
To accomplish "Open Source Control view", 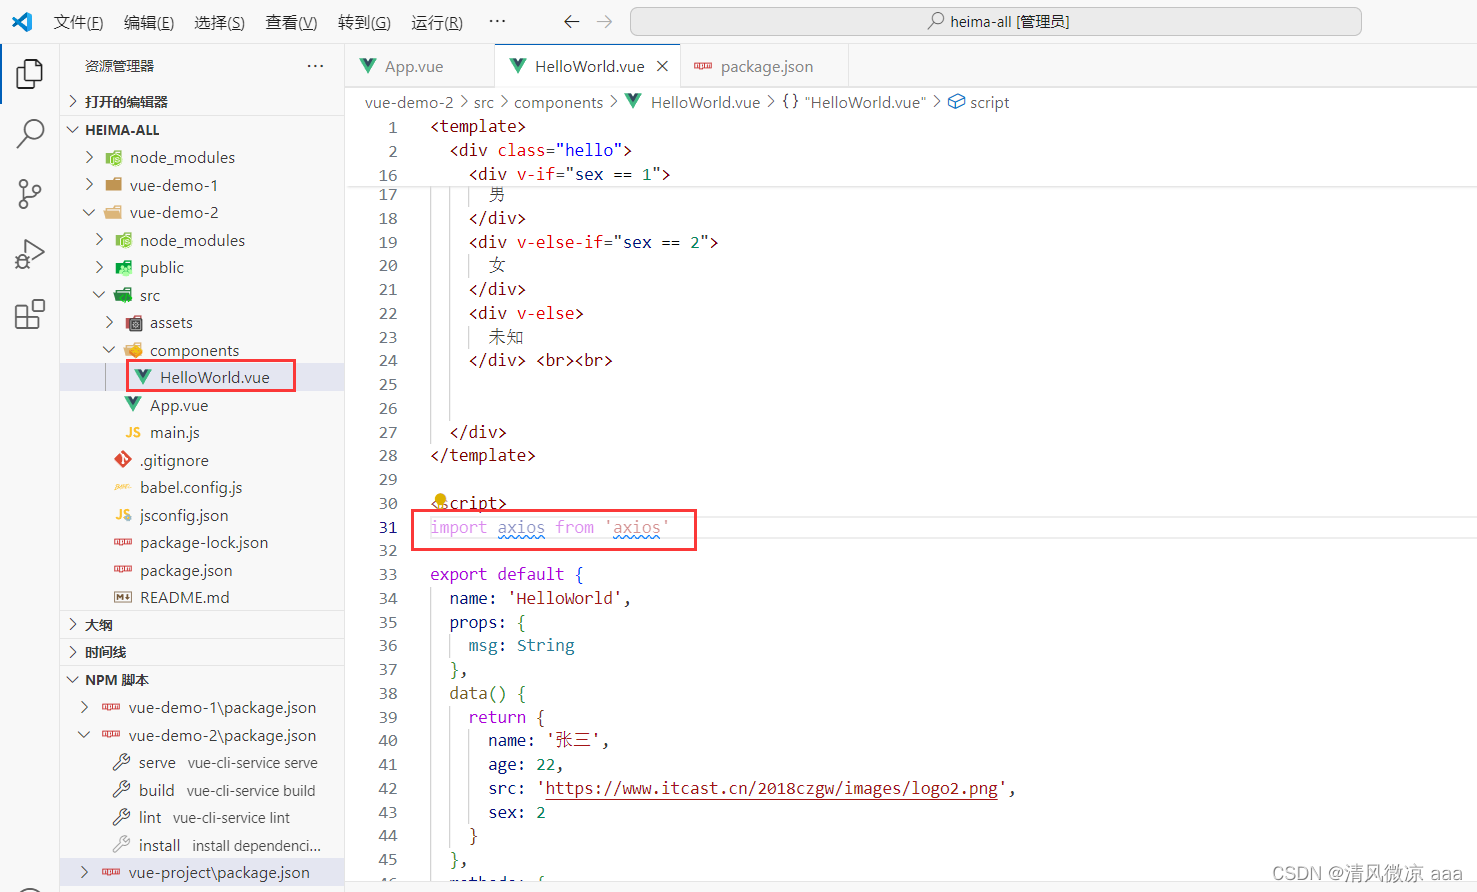I will (x=30, y=194).
